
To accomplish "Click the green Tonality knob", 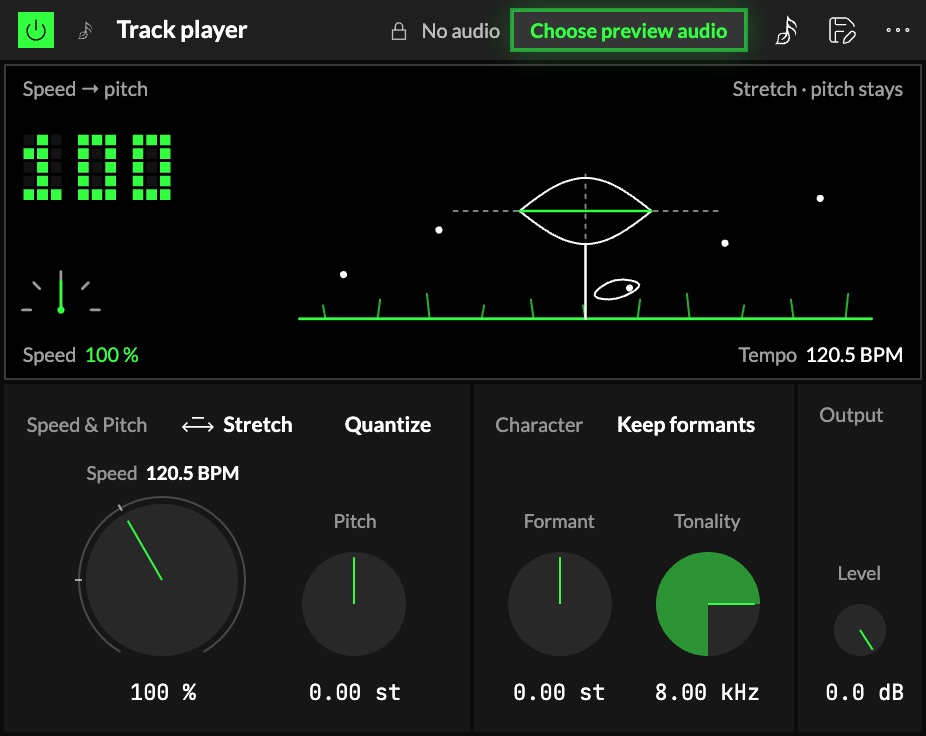I will 707,604.
